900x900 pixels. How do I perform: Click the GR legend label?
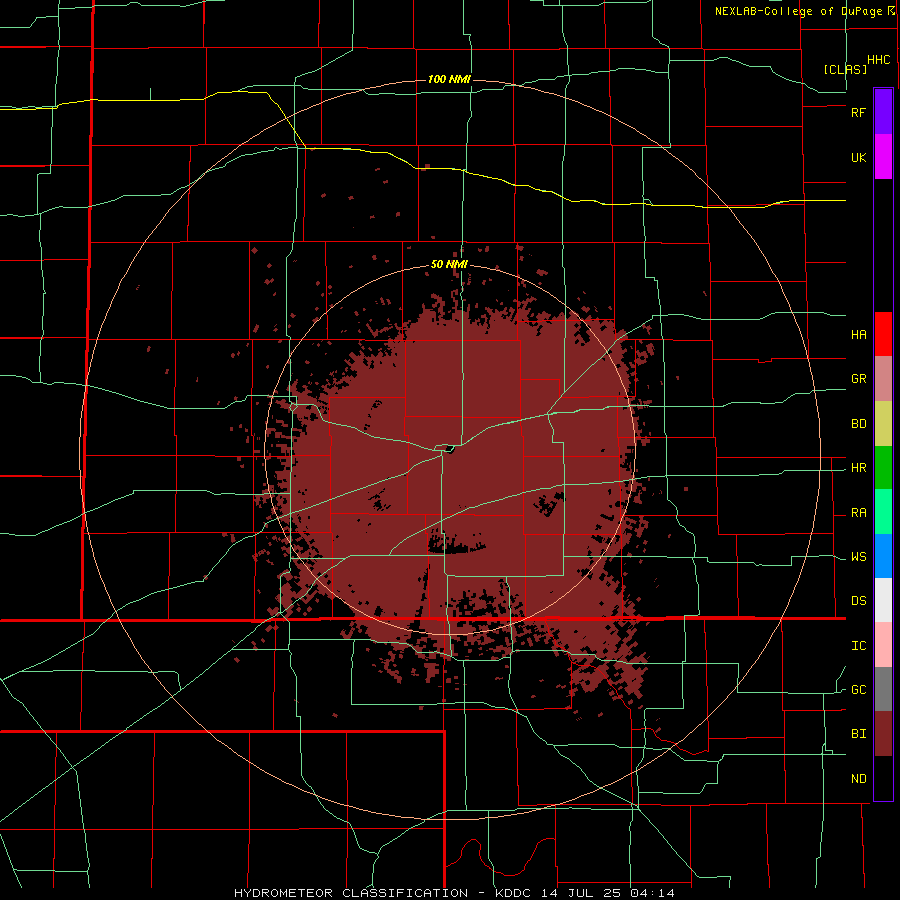click(858, 379)
